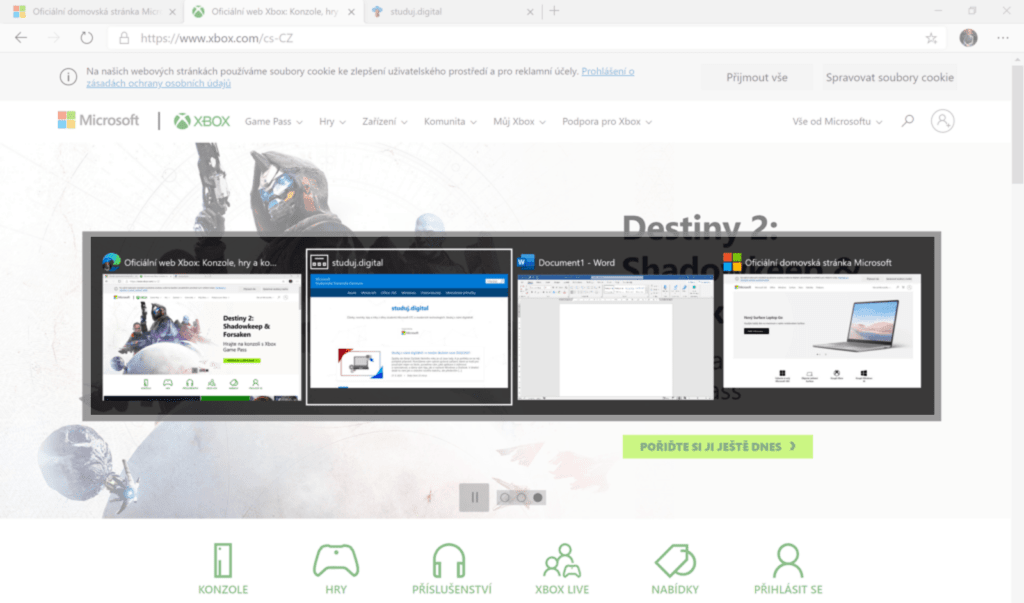
Task: Expand the Game Pass dropdown menu
Action: 273,122
